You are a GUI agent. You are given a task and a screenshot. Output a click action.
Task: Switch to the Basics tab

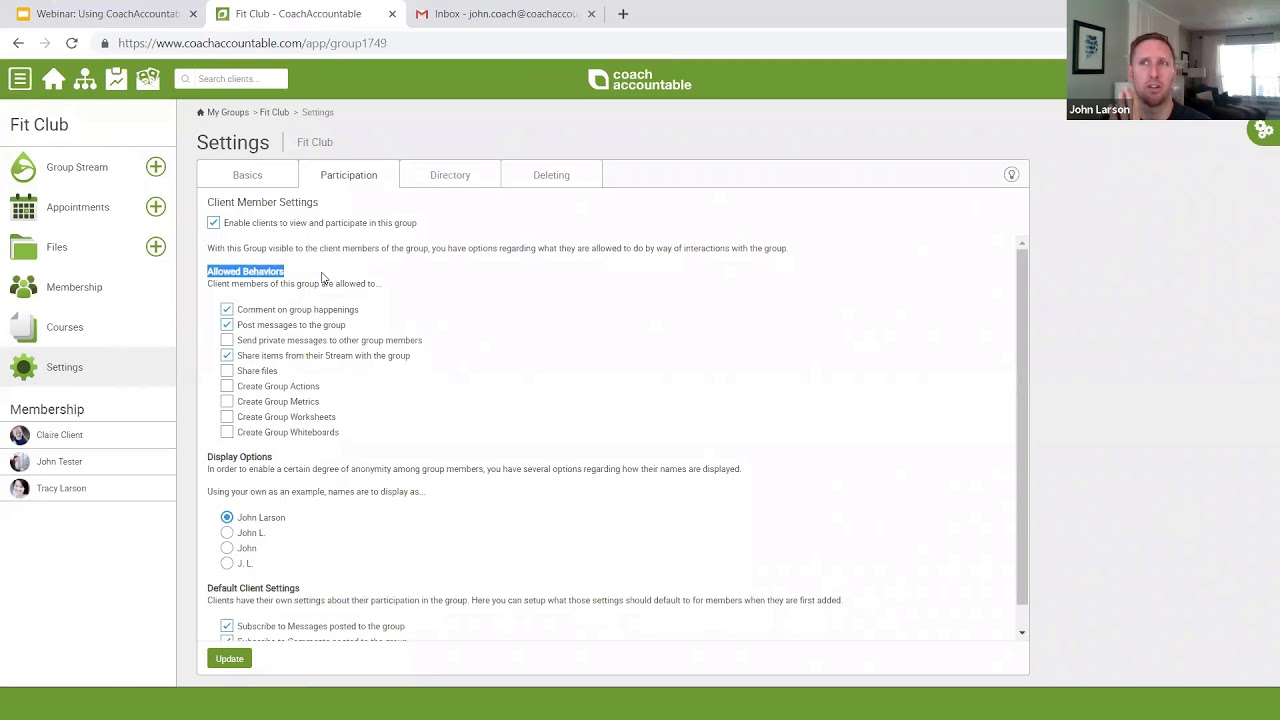247,175
